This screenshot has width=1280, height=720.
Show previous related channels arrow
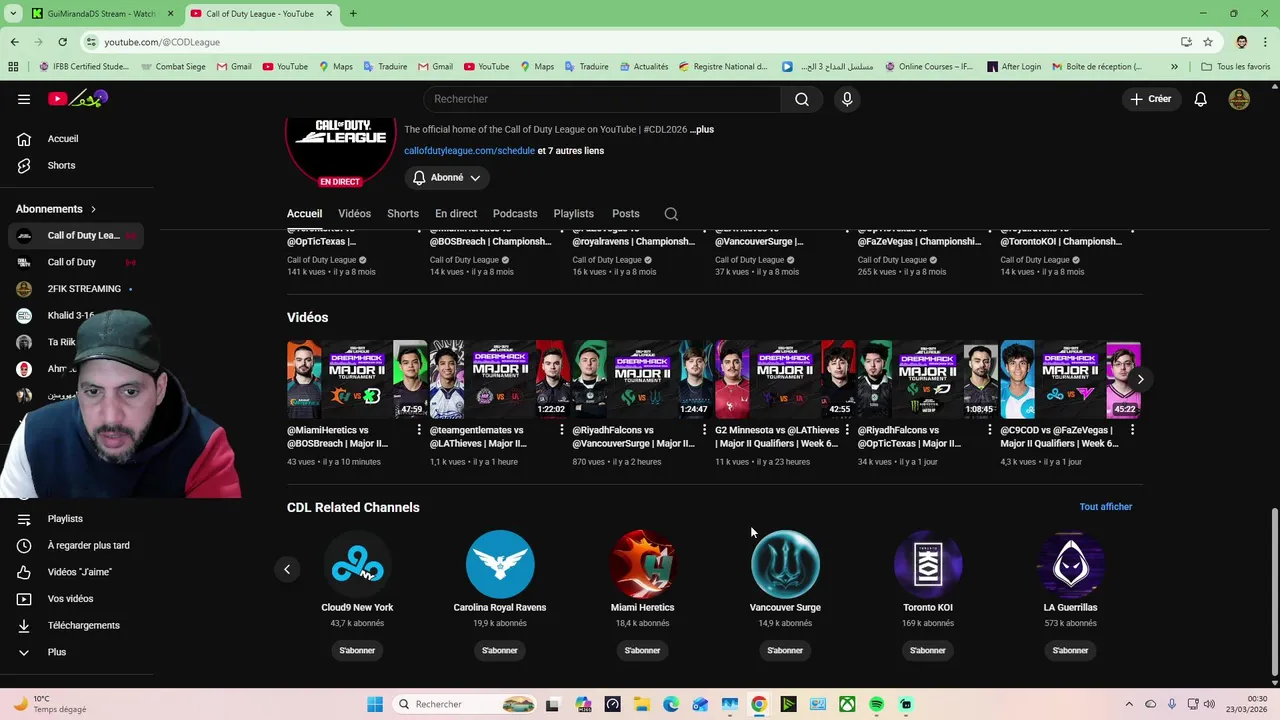[x=286, y=570]
